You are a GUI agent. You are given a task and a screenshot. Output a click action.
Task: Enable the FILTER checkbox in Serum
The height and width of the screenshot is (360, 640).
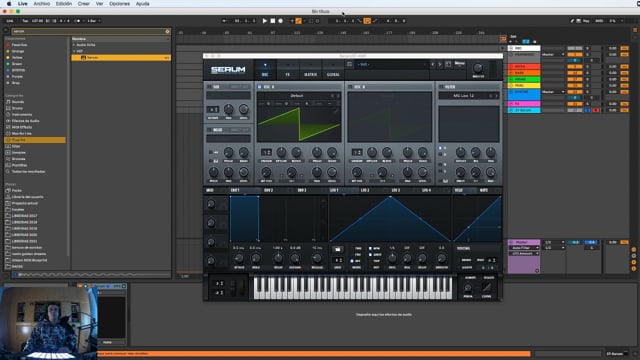click(x=441, y=87)
